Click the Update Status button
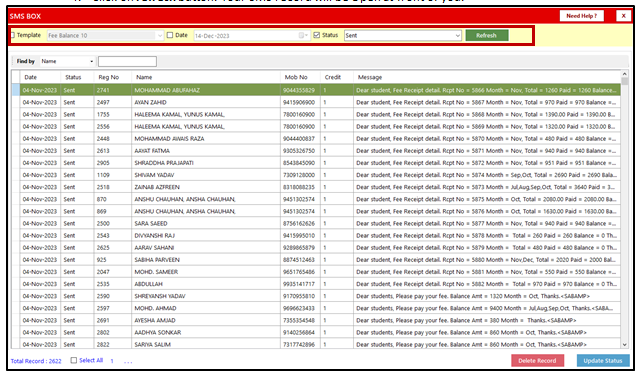 (x=603, y=360)
